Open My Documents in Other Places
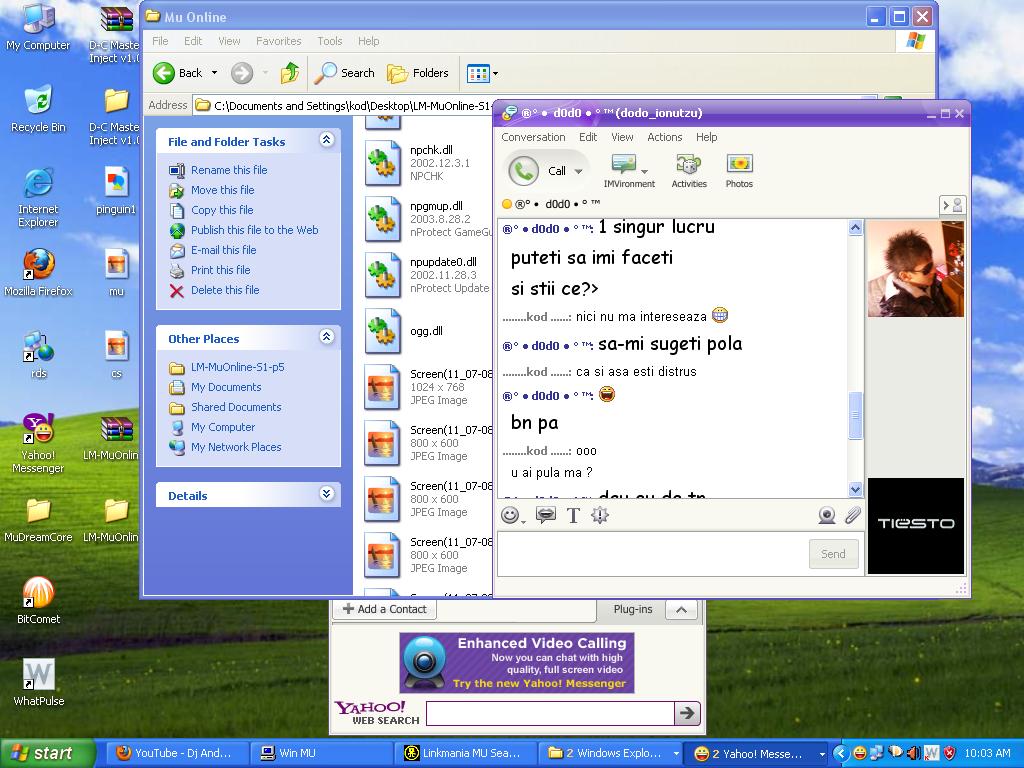1024x768 pixels. coord(225,387)
